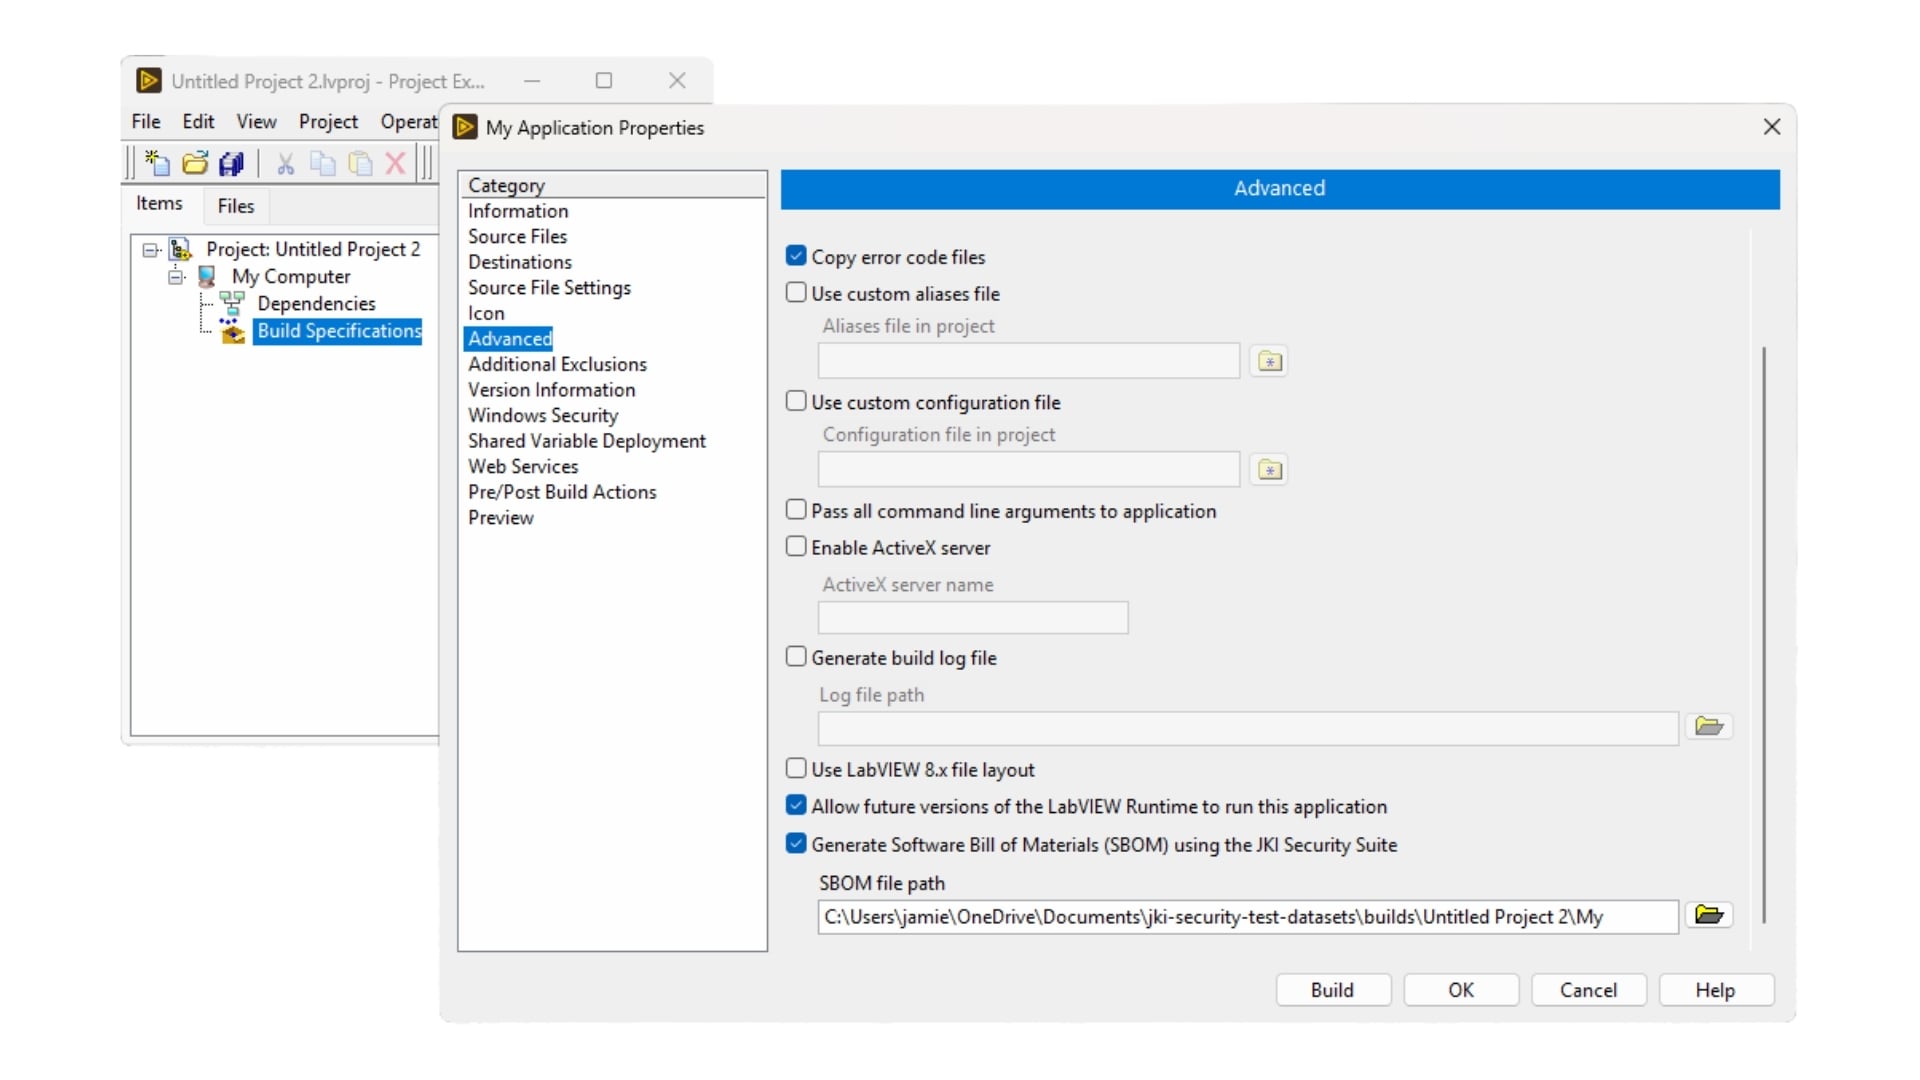
Task: Open the View menu
Action: point(256,121)
